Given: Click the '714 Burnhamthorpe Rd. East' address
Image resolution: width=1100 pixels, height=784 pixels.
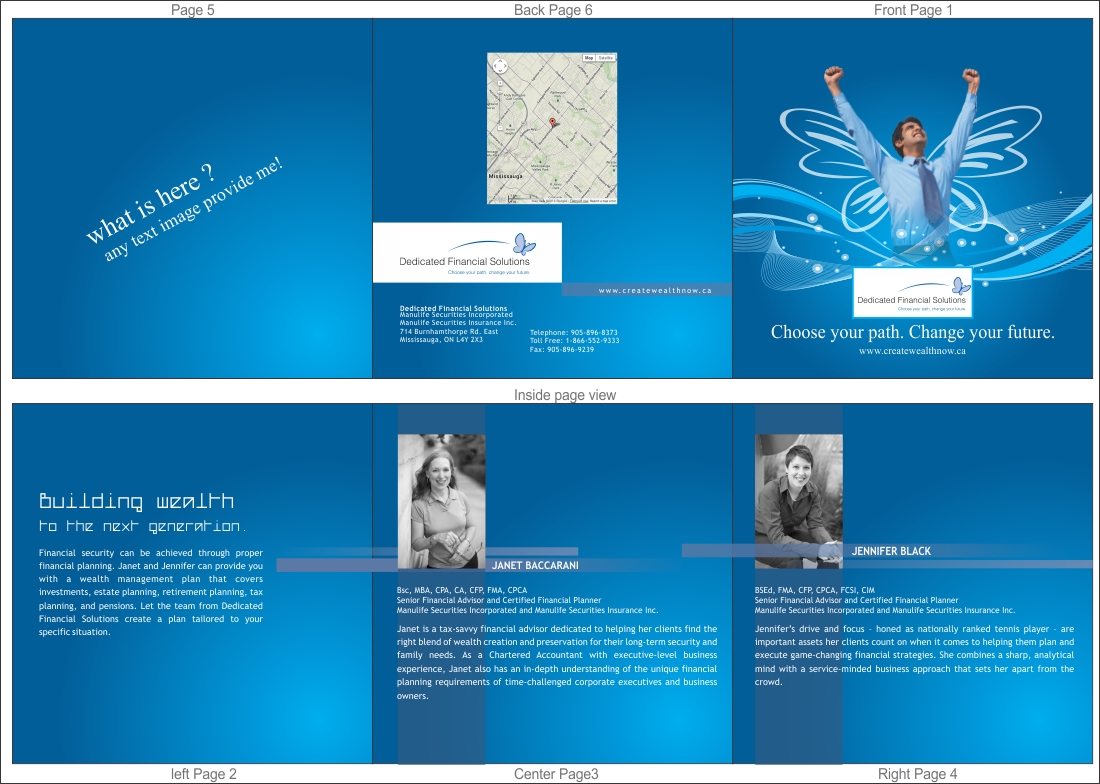Looking at the screenshot, I should [449, 332].
